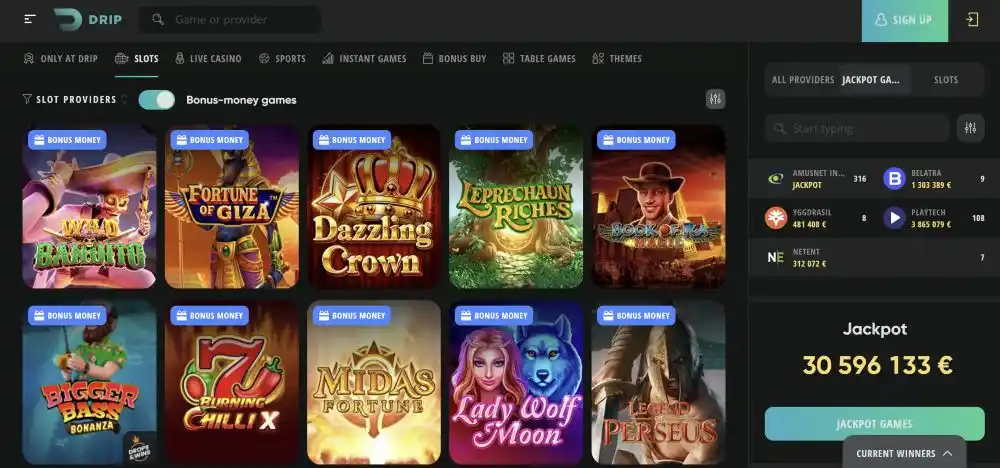Expand the Current Winners panel

904,453
